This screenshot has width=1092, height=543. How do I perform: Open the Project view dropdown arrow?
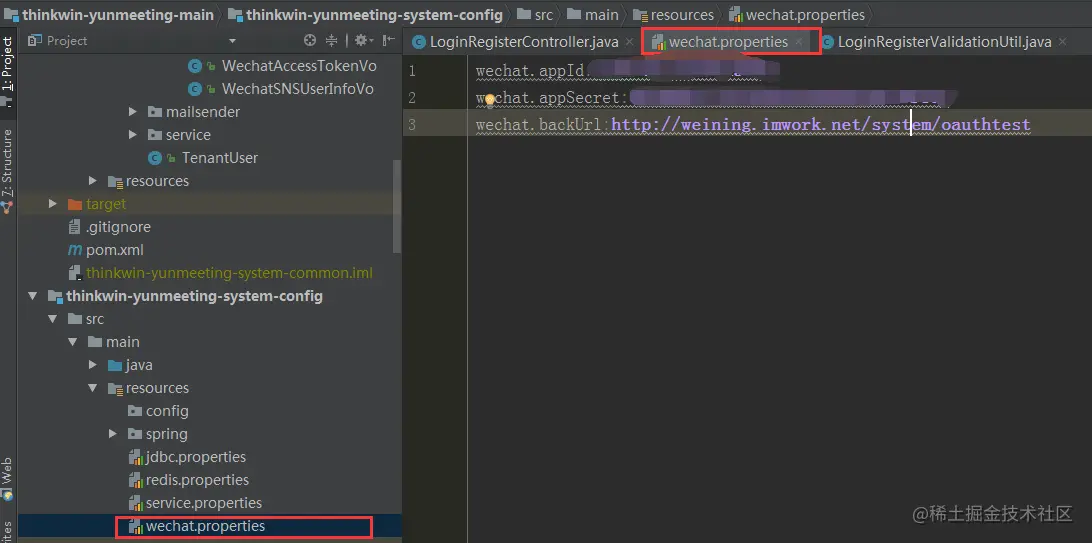[233, 41]
